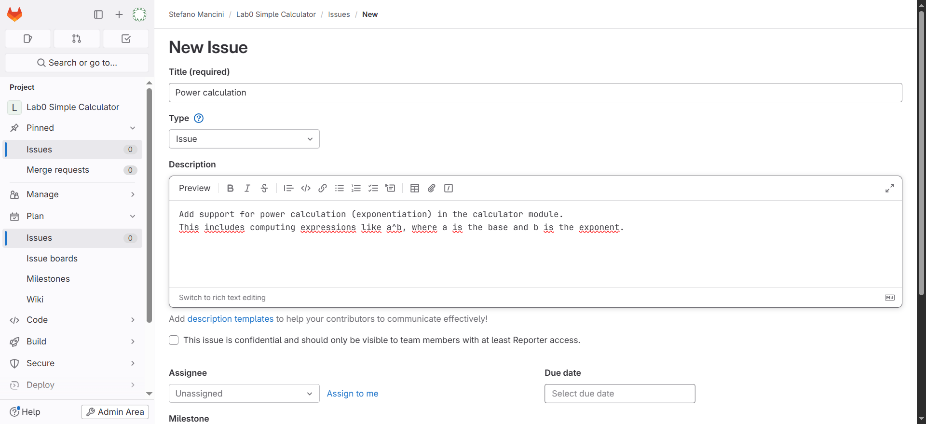Apply bold formatting in description toolbar
The height and width of the screenshot is (424, 926).
coord(230,188)
